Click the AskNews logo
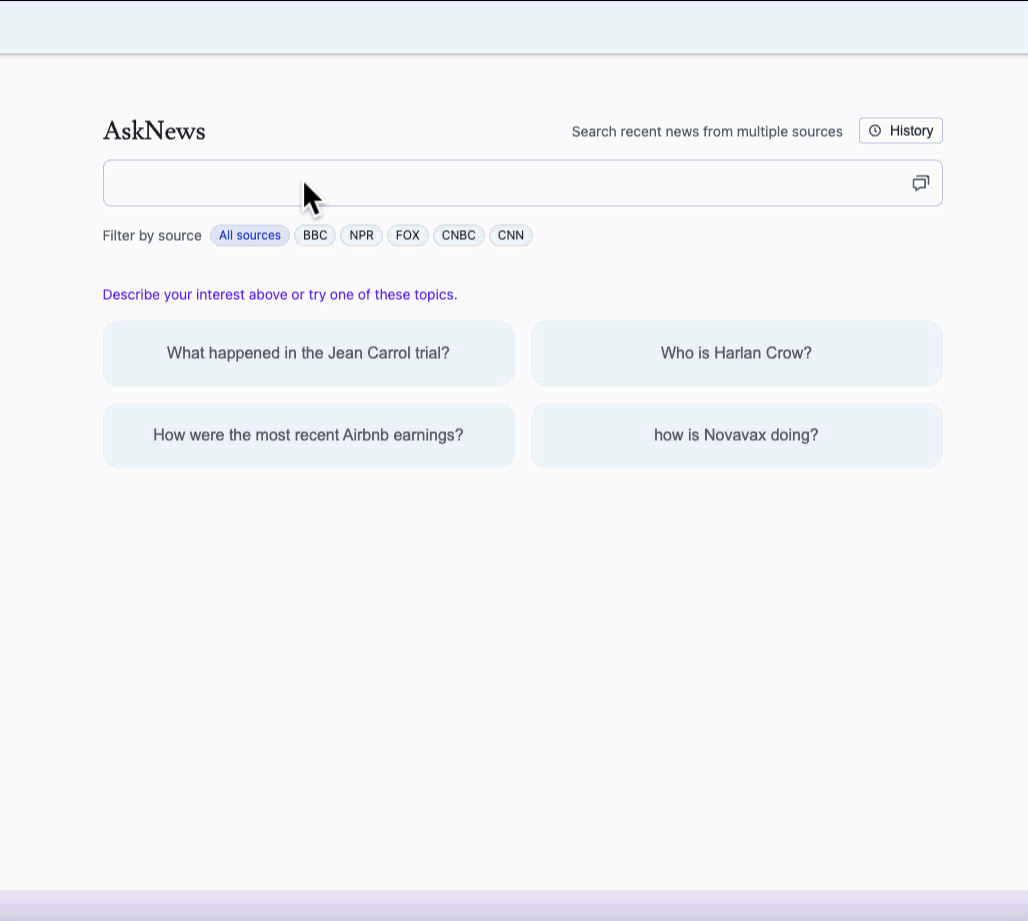 click(x=154, y=131)
